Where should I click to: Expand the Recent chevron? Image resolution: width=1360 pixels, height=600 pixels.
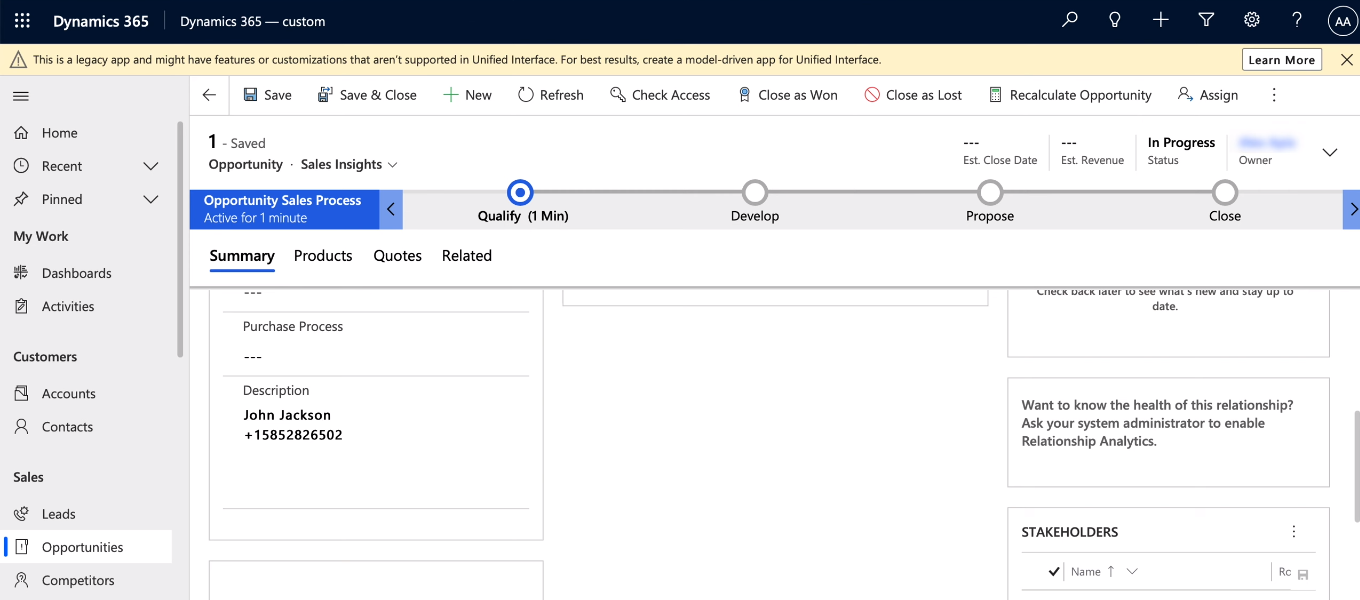point(151,166)
